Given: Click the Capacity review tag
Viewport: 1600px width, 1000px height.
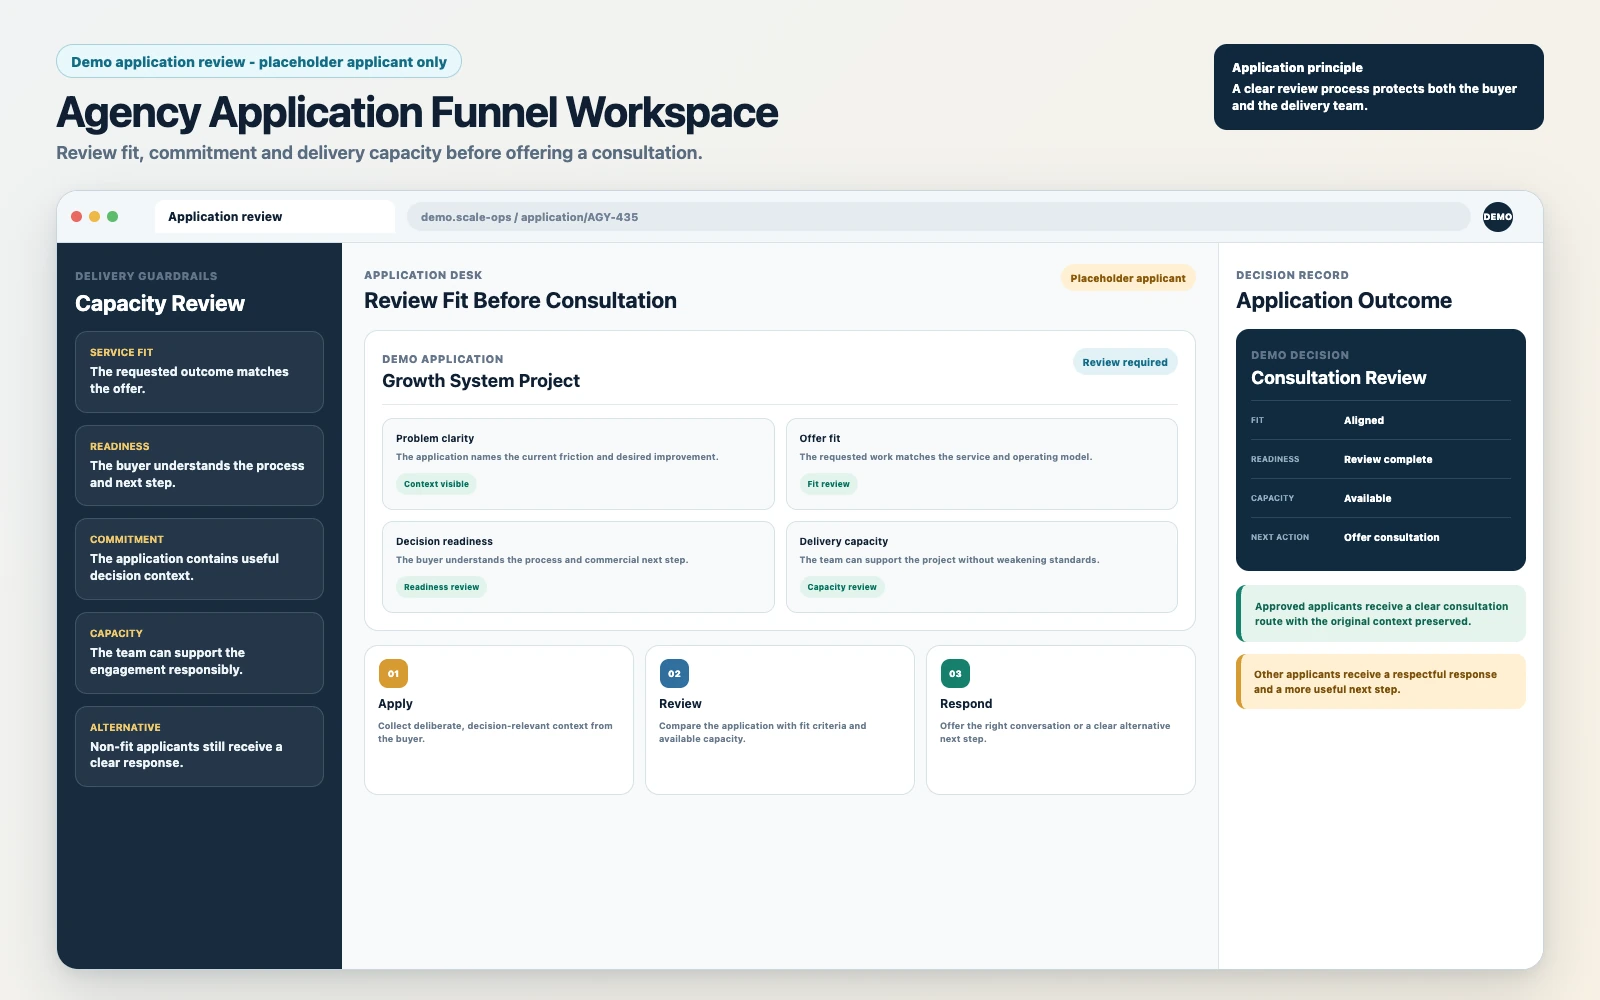Looking at the screenshot, I should (842, 587).
